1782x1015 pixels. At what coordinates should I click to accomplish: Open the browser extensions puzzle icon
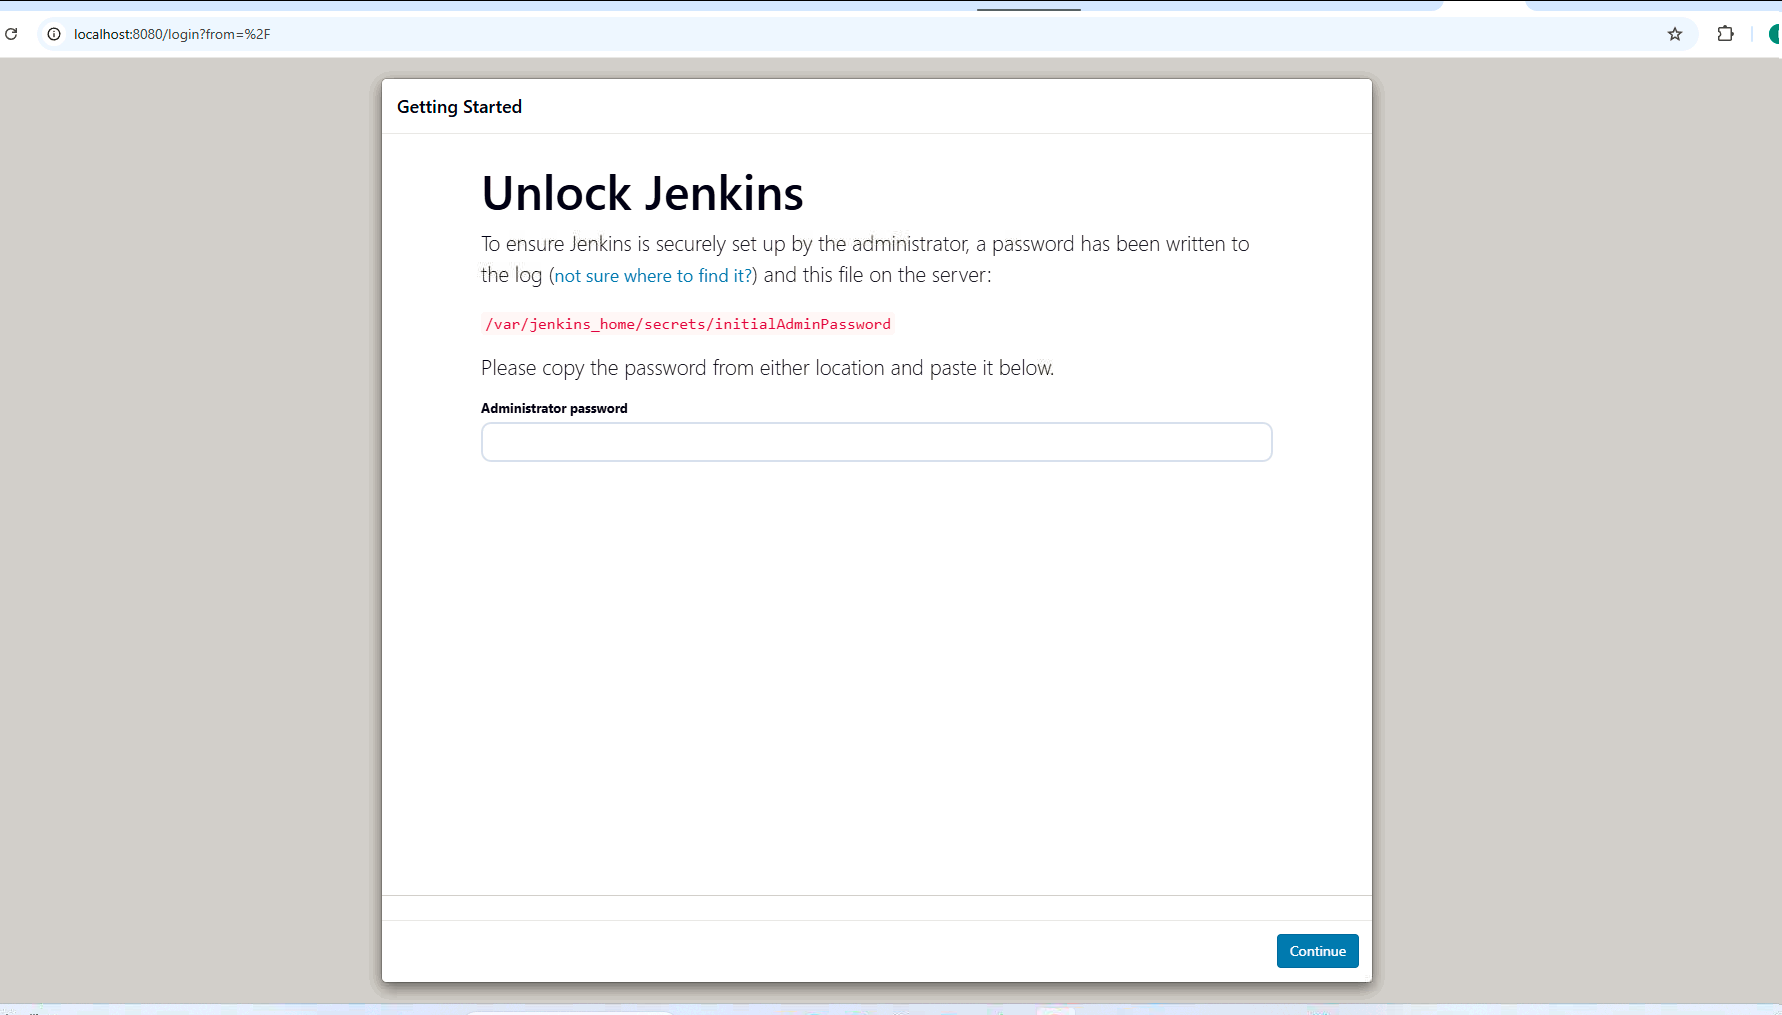coord(1725,34)
